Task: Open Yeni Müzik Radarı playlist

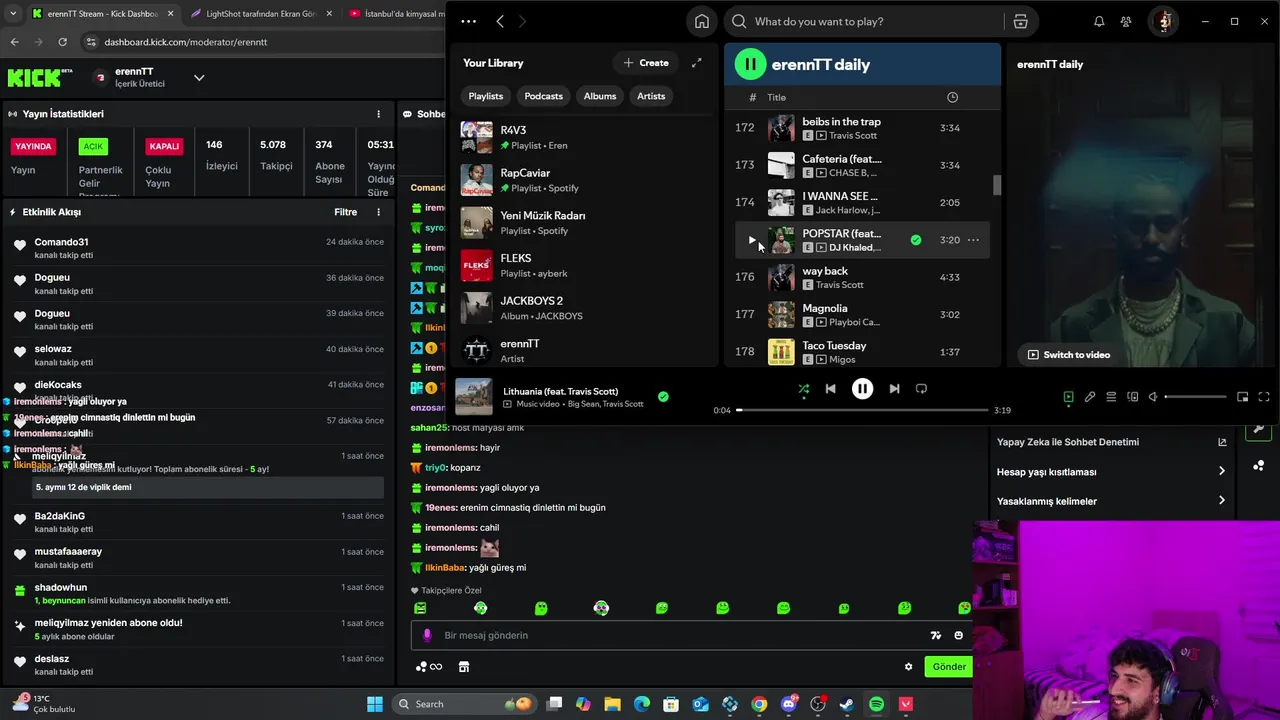Action: point(586,222)
